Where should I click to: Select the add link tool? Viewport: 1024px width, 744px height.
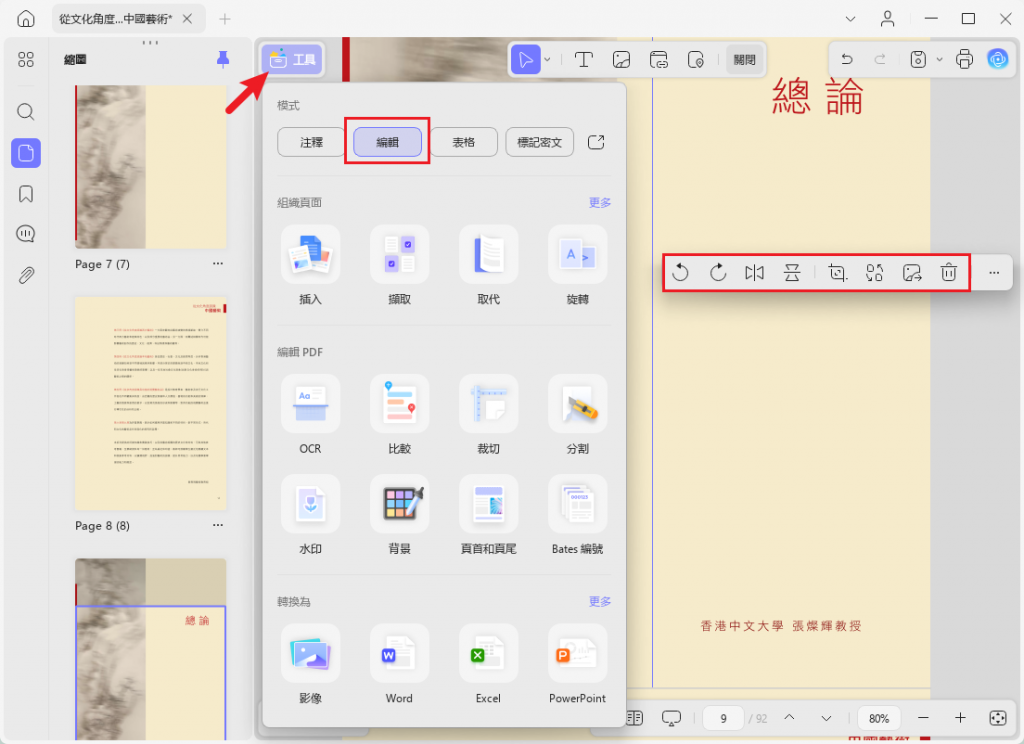[658, 59]
